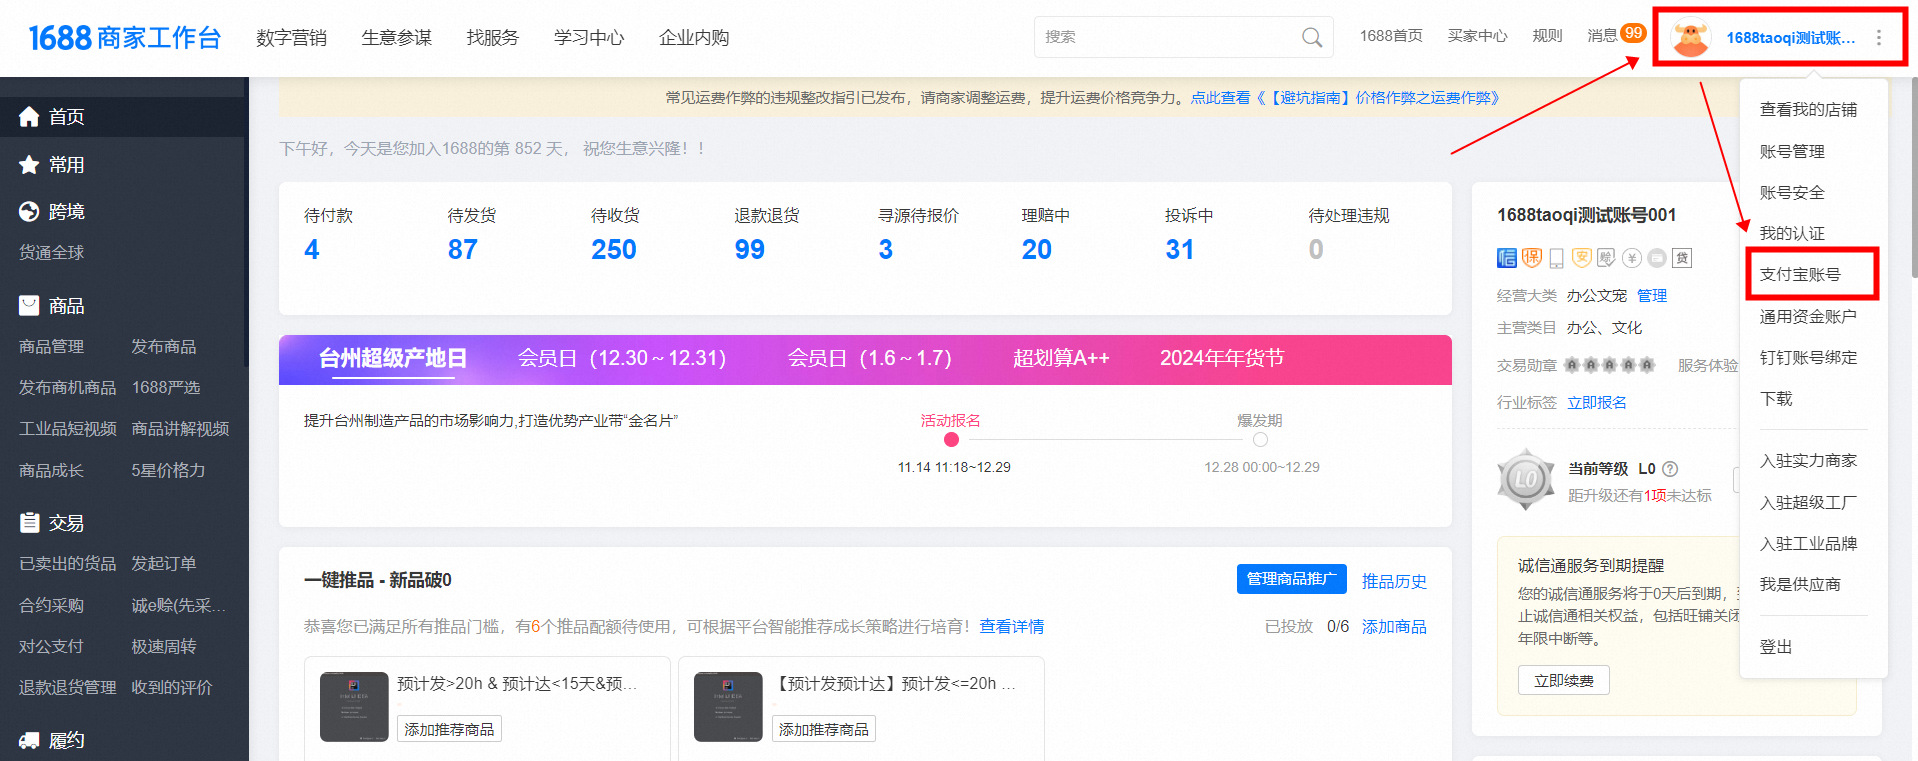
Task: Click the star icon beside 常用
Action: click(29, 165)
